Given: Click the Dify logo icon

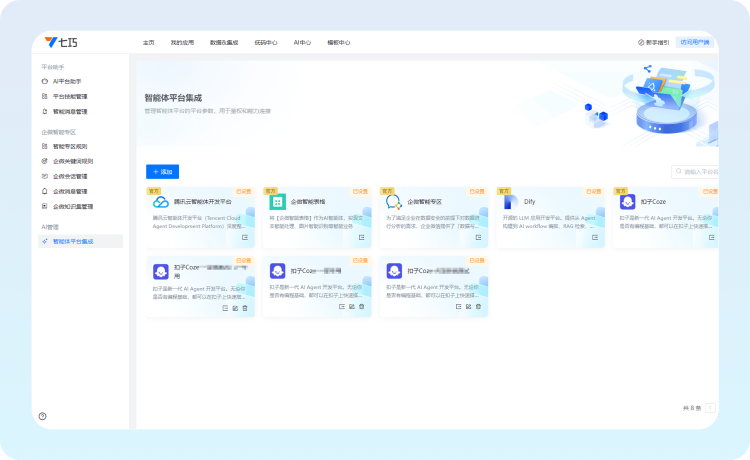Looking at the screenshot, I should [x=510, y=202].
